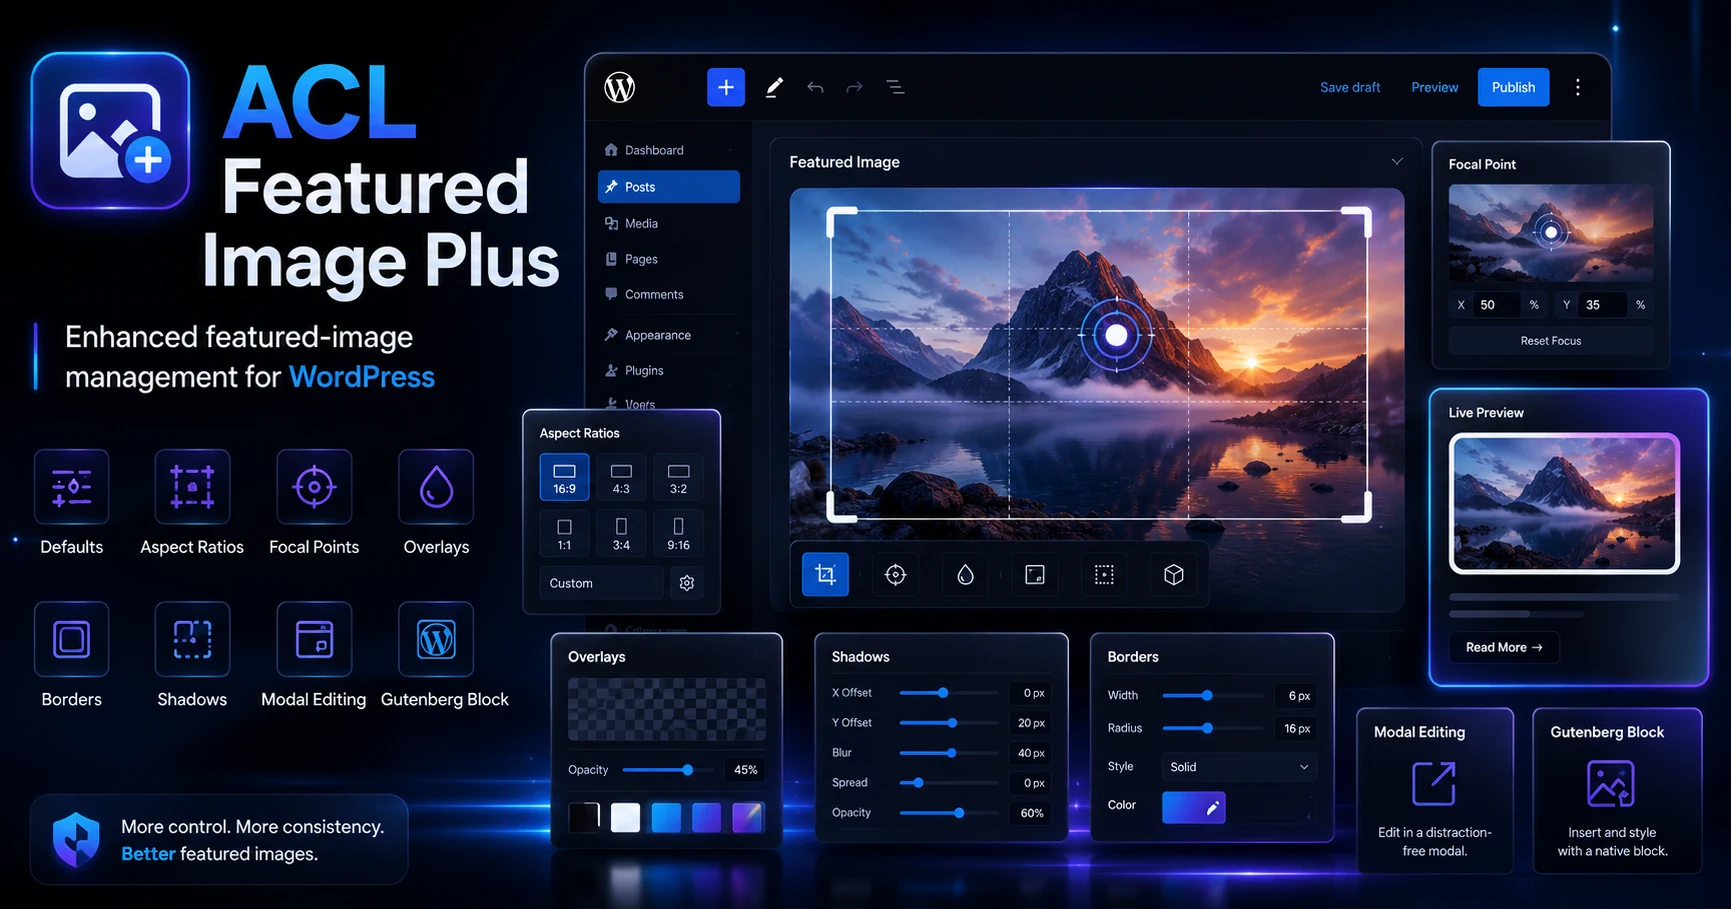The width and height of the screenshot is (1731, 909).
Task: Select the focal point crosshair tool in image toolbar
Action: point(895,574)
